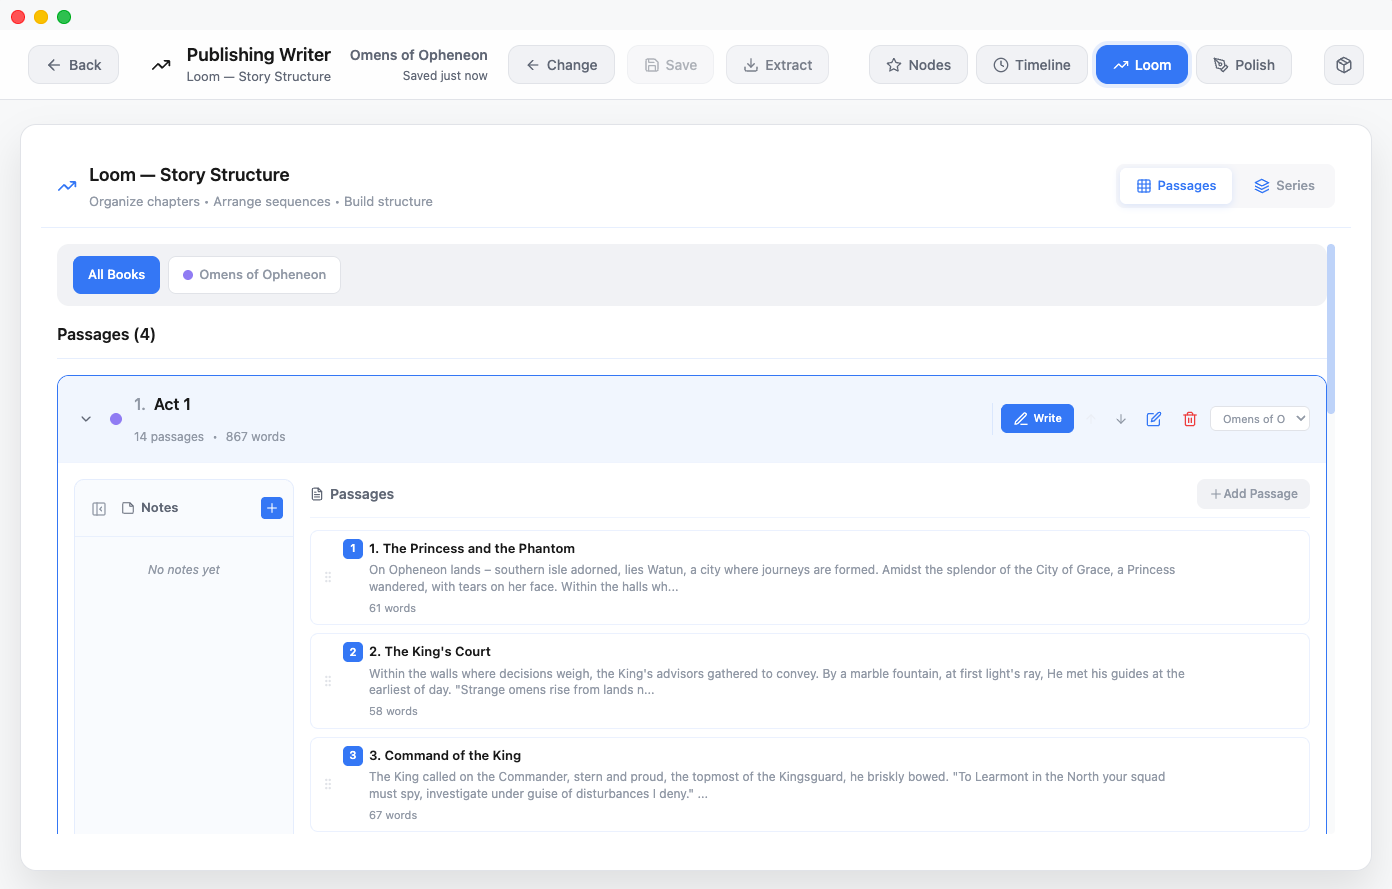Open the Omens of O book dropdown

click(1259, 418)
